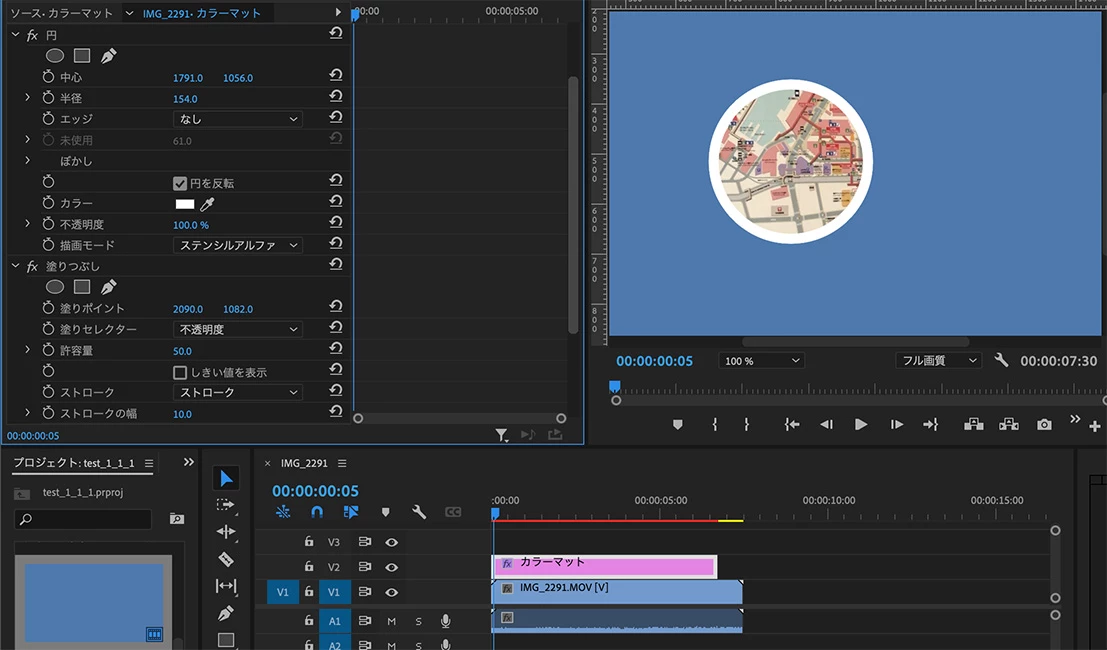Image resolution: width=1107 pixels, height=650 pixels.
Task: Toggle animation stopwatch for 中心
Action: point(48,76)
